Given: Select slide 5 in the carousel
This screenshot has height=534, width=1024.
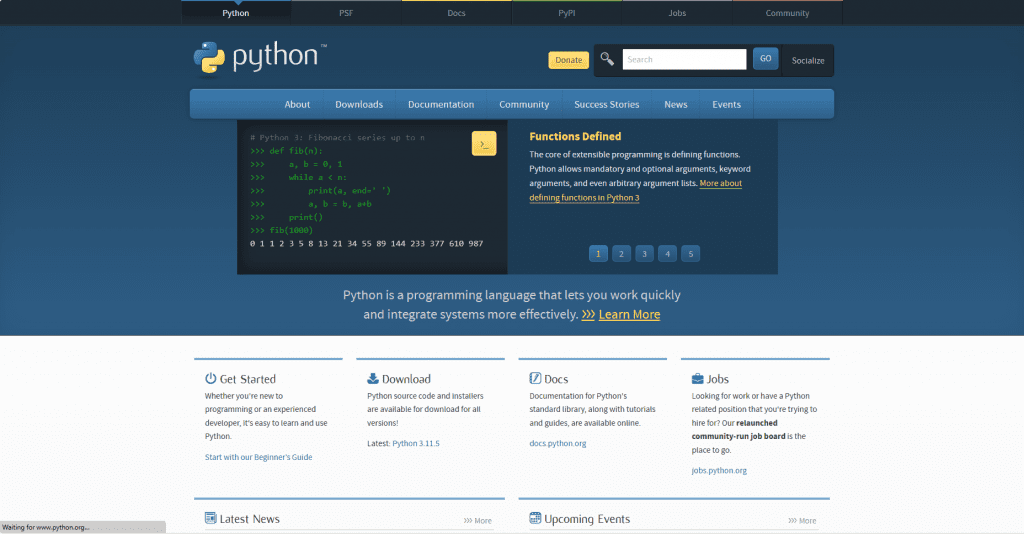Looking at the screenshot, I should (690, 253).
